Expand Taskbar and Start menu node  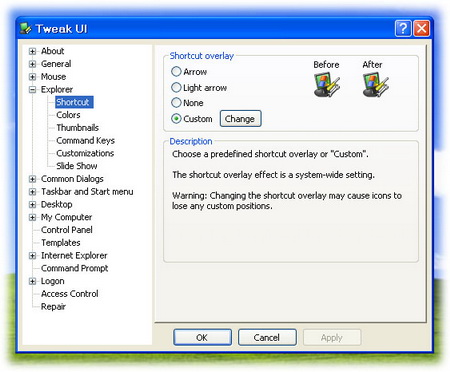tap(32, 192)
